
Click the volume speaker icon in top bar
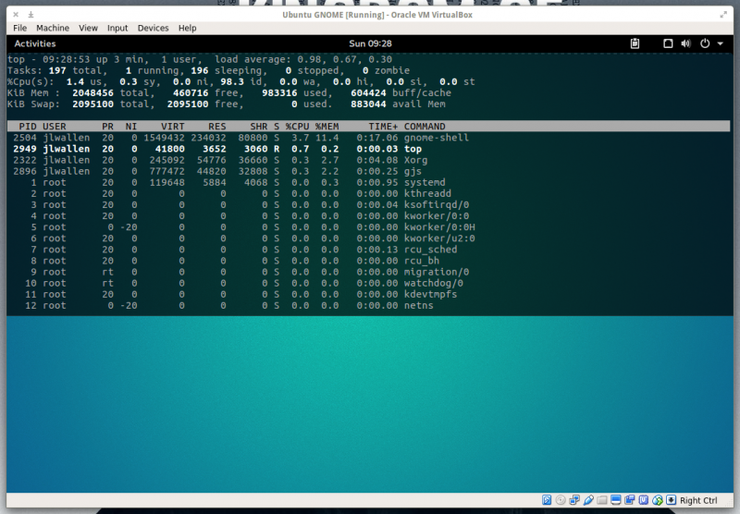[x=686, y=43]
